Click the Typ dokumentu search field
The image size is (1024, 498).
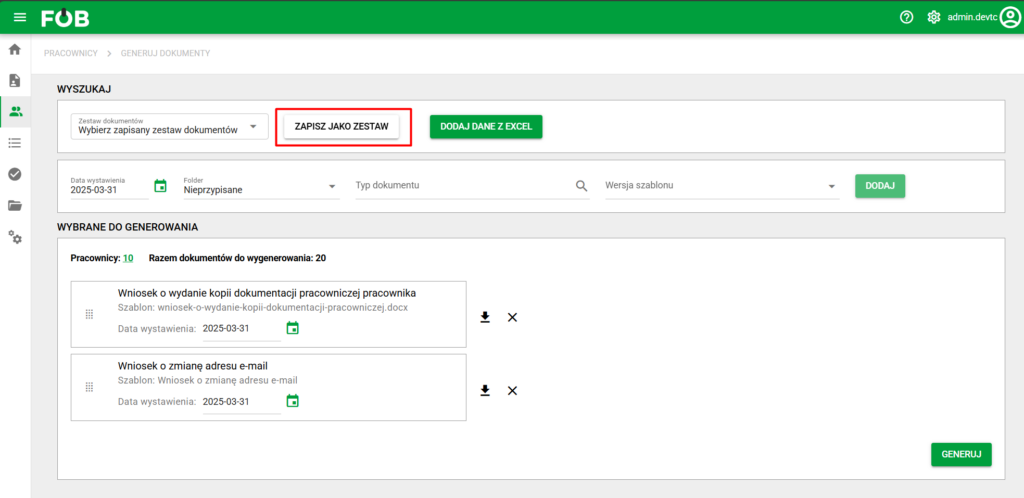tap(460, 186)
